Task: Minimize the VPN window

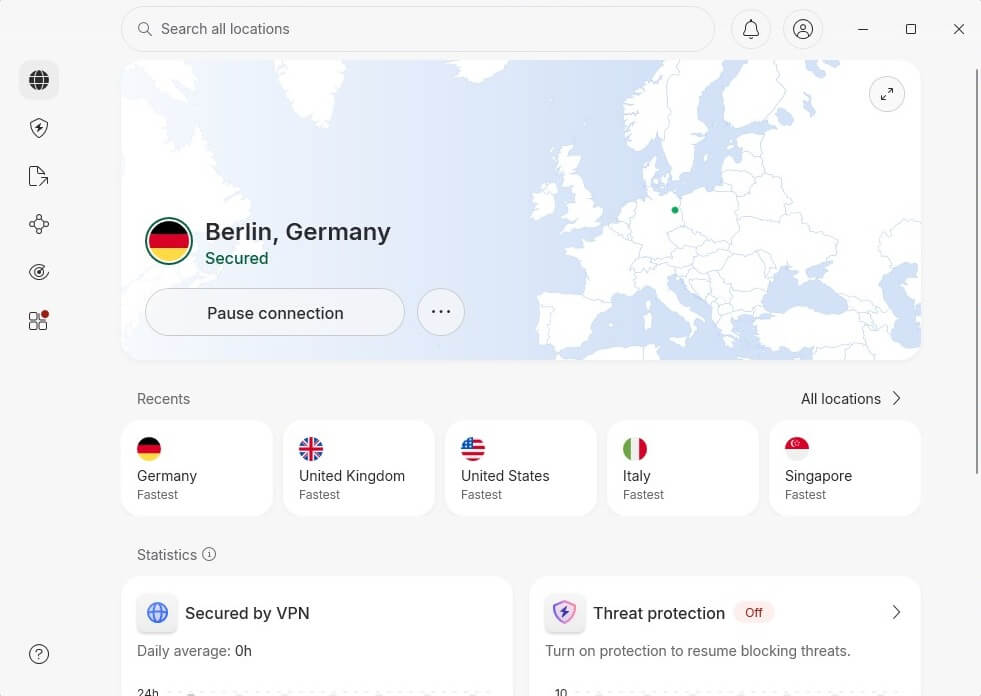Action: 863,29
